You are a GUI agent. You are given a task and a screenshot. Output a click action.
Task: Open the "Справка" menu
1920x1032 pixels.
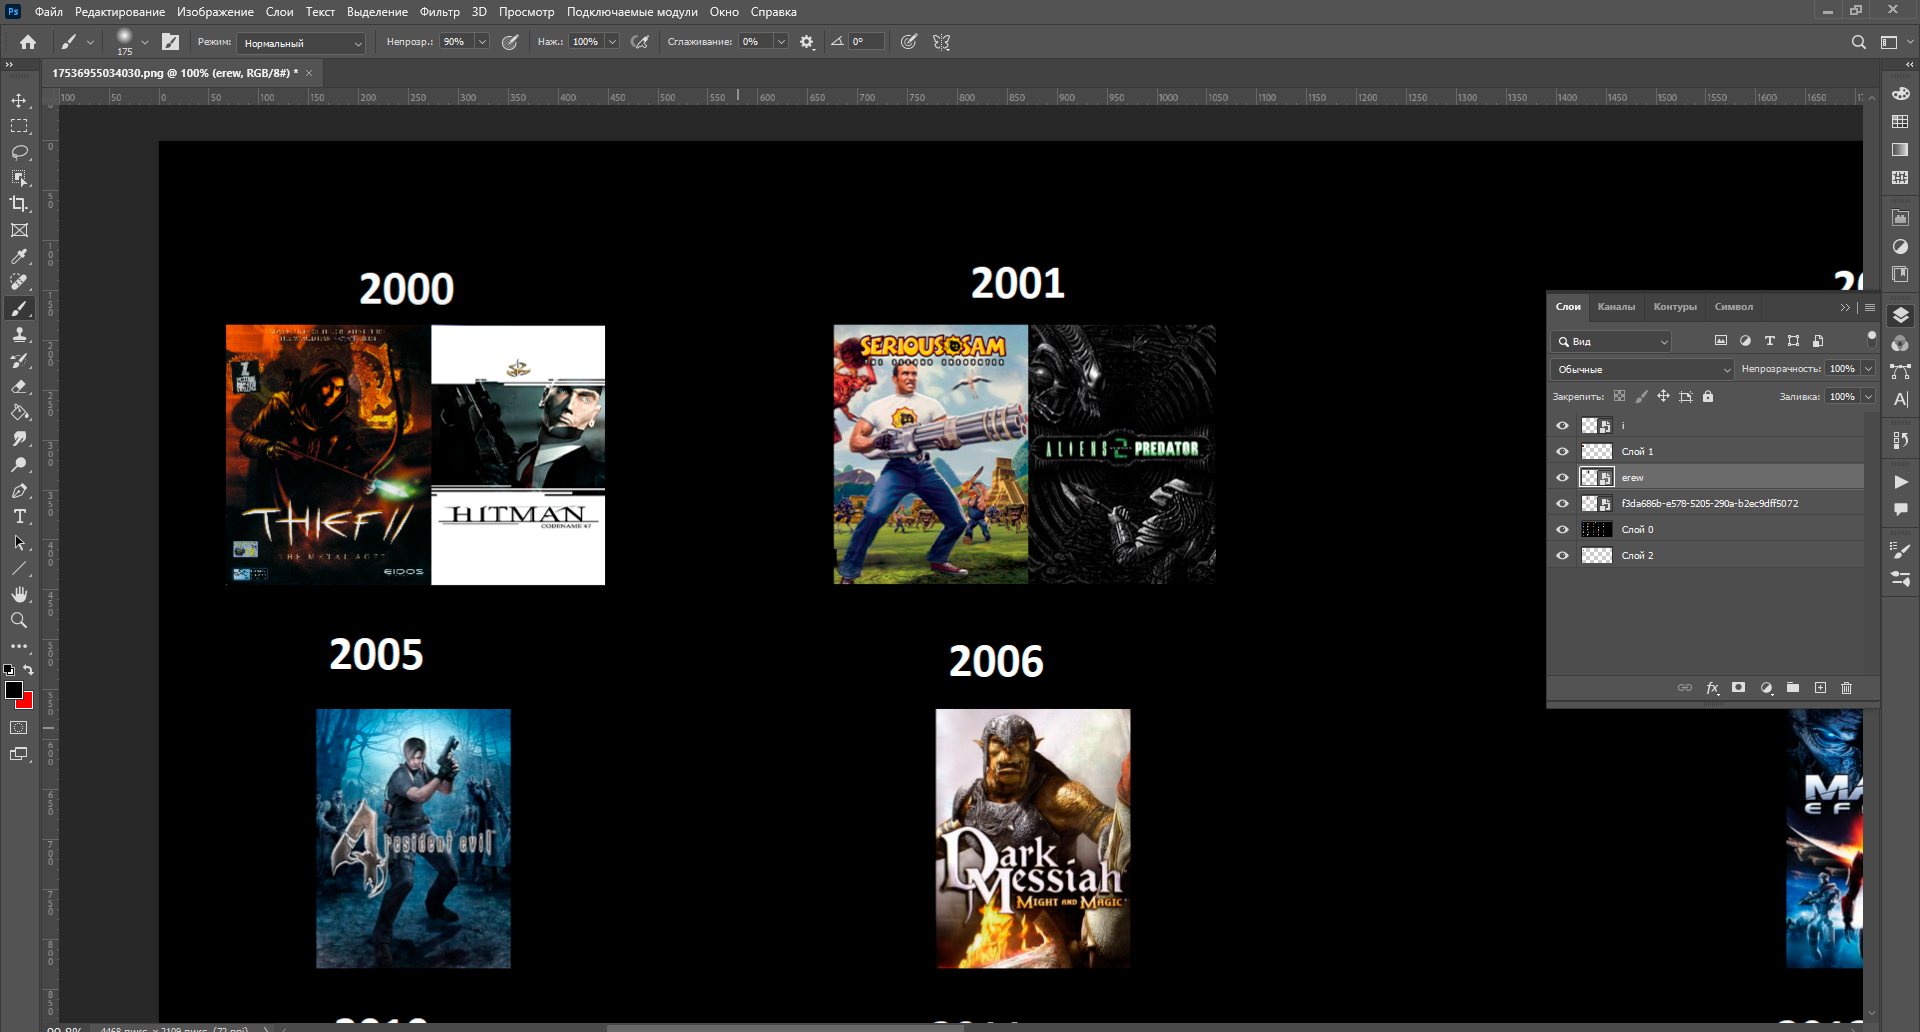[x=774, y=12]
